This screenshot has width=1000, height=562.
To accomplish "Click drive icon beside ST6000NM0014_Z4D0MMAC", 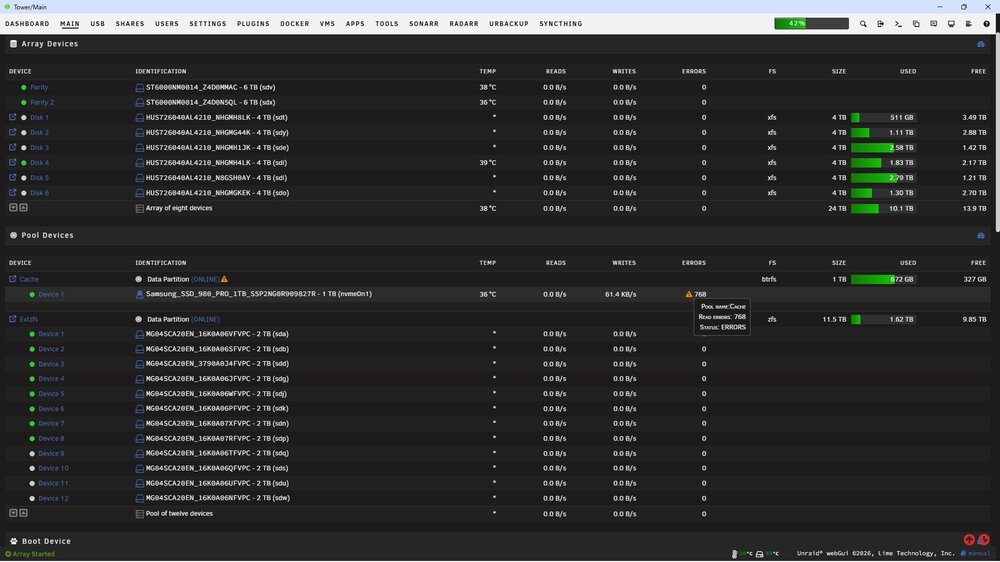I will [140, 87].
